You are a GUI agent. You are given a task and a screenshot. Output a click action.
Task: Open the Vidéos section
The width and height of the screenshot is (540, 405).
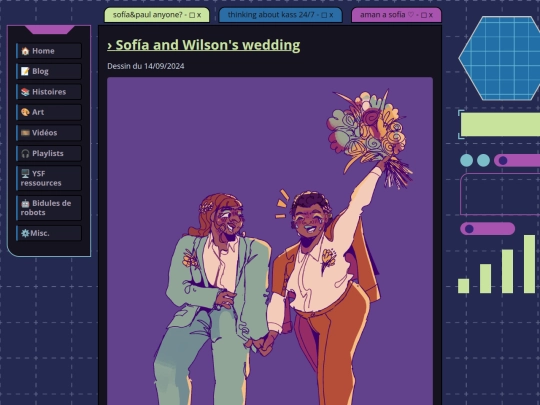[49, 133]
